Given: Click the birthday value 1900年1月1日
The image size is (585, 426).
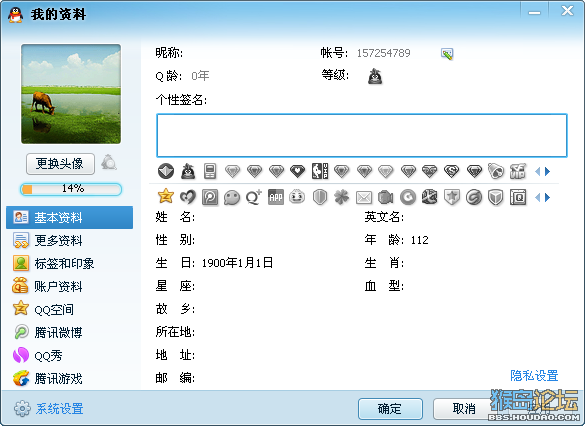Looking at the screenshot, I should 237,263.
